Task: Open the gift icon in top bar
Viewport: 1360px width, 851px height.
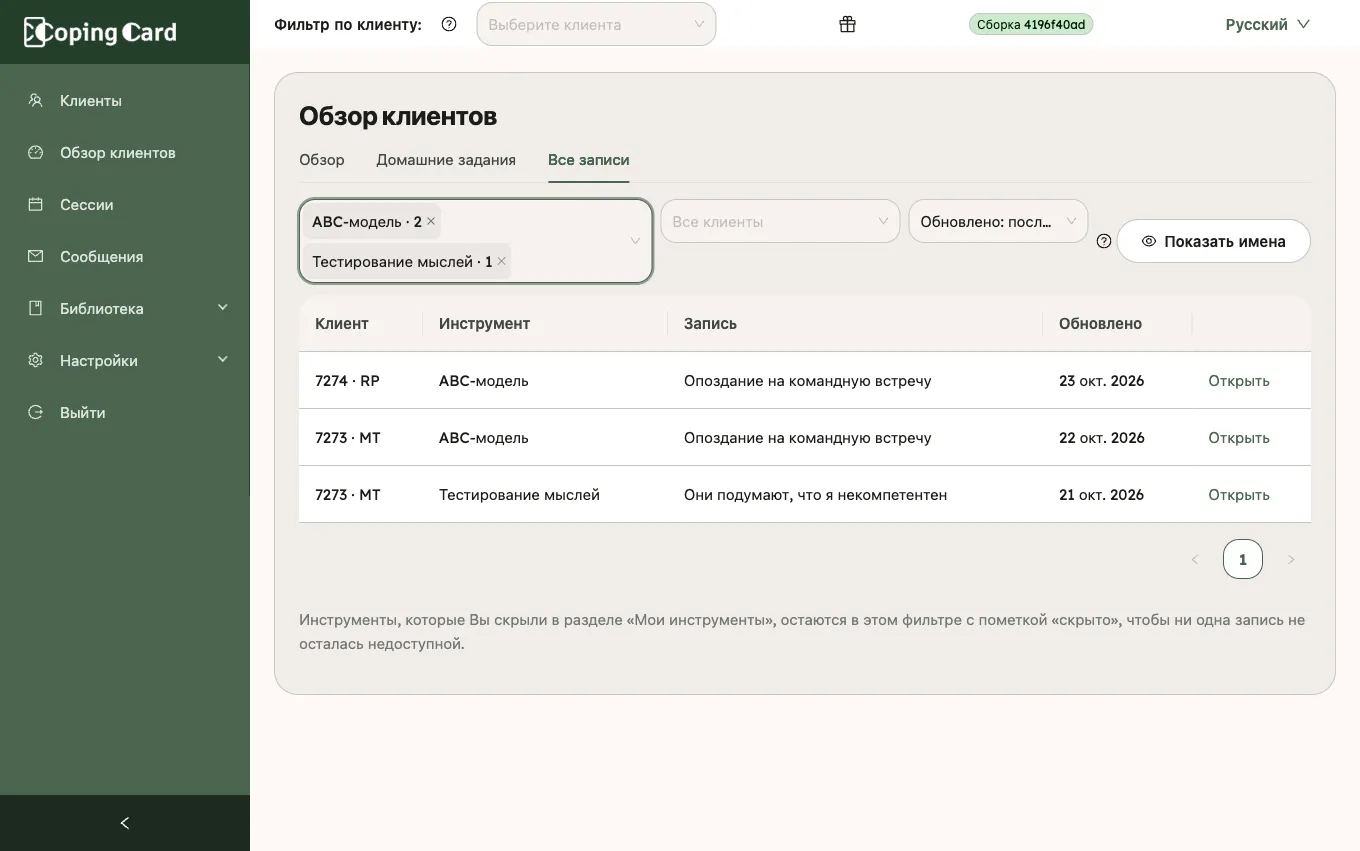Action: tap(847, 24)
